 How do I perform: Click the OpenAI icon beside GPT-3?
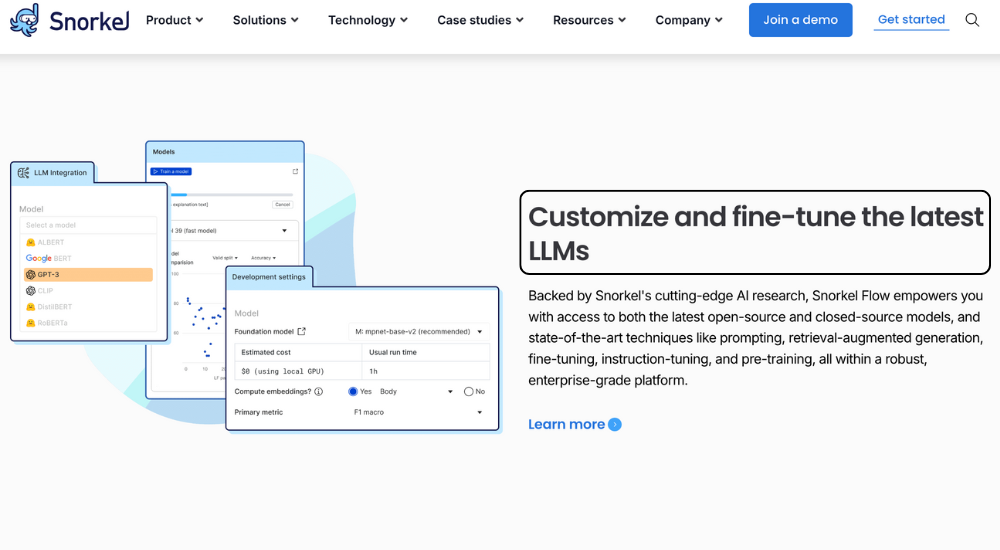point(30,274)
